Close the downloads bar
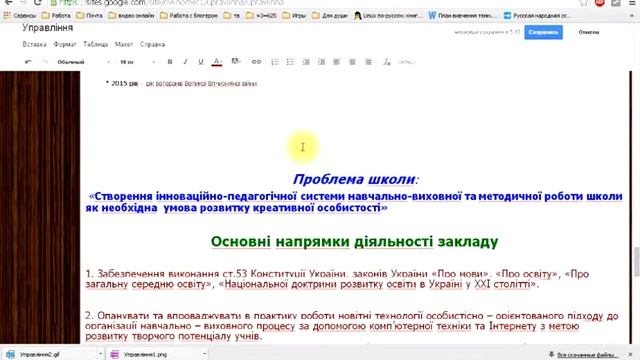The width and height of the screenshot is (640, 360). click(631, 354)
